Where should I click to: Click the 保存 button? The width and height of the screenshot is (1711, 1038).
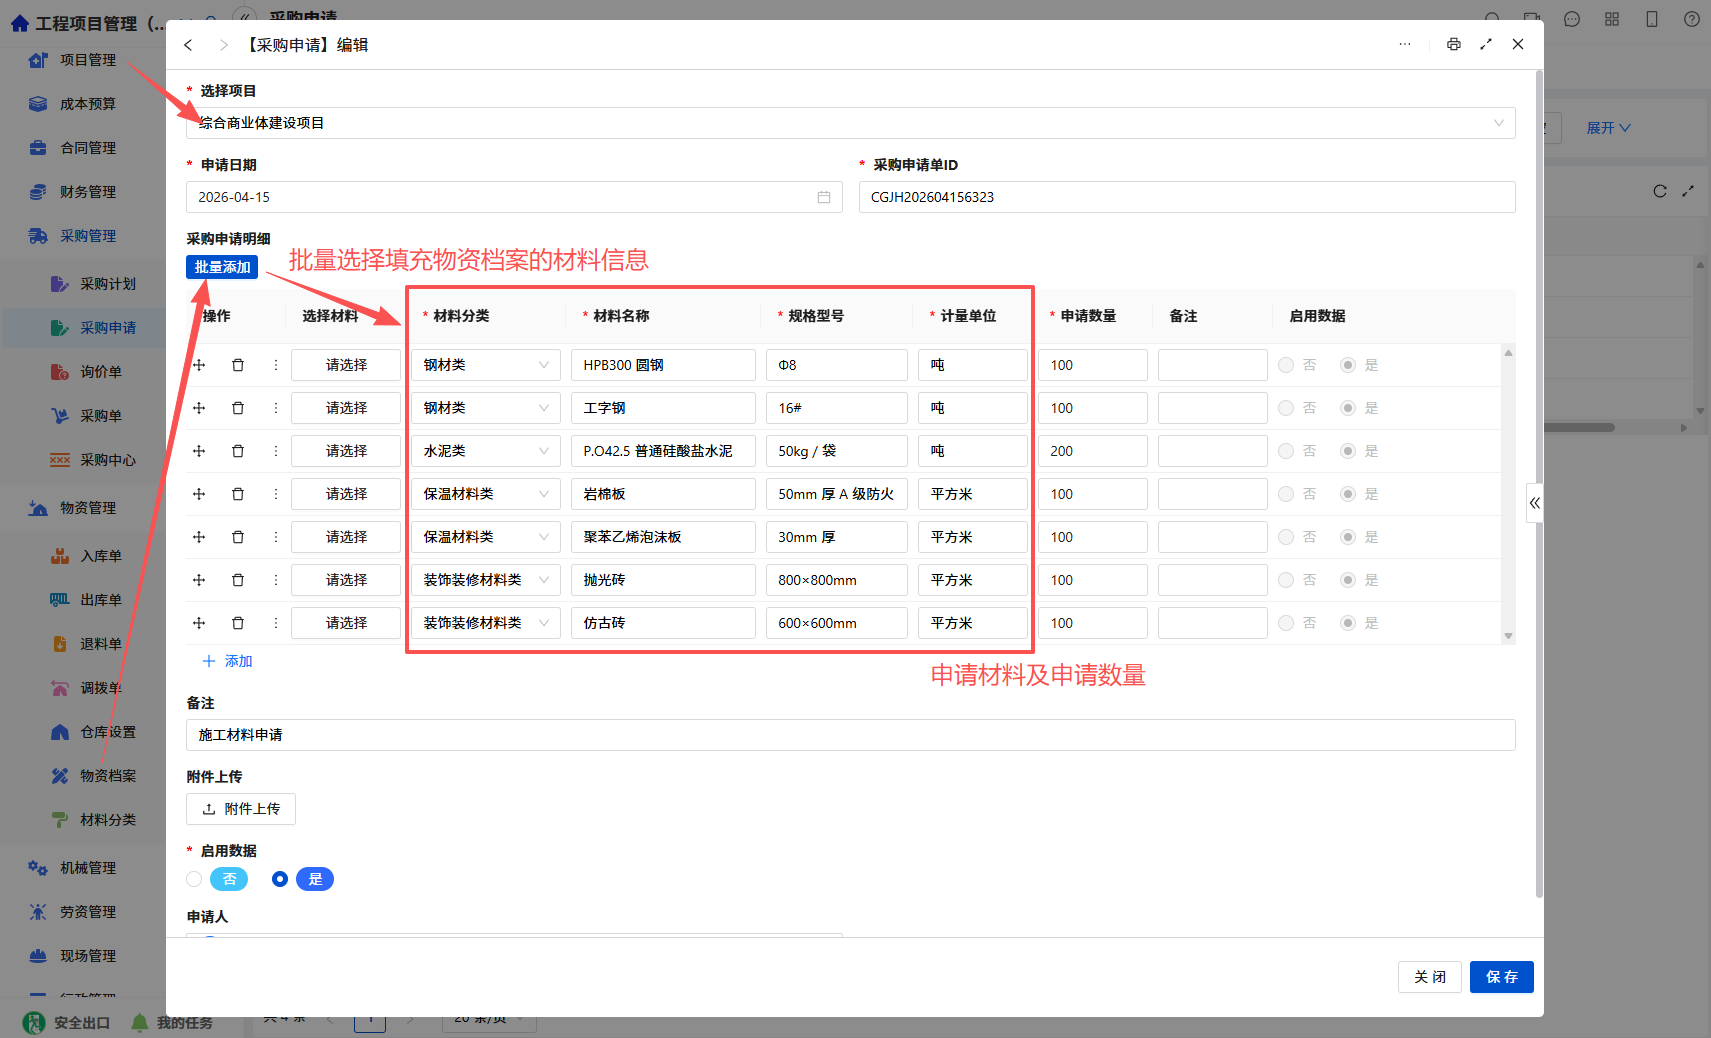coord(1501,977)
